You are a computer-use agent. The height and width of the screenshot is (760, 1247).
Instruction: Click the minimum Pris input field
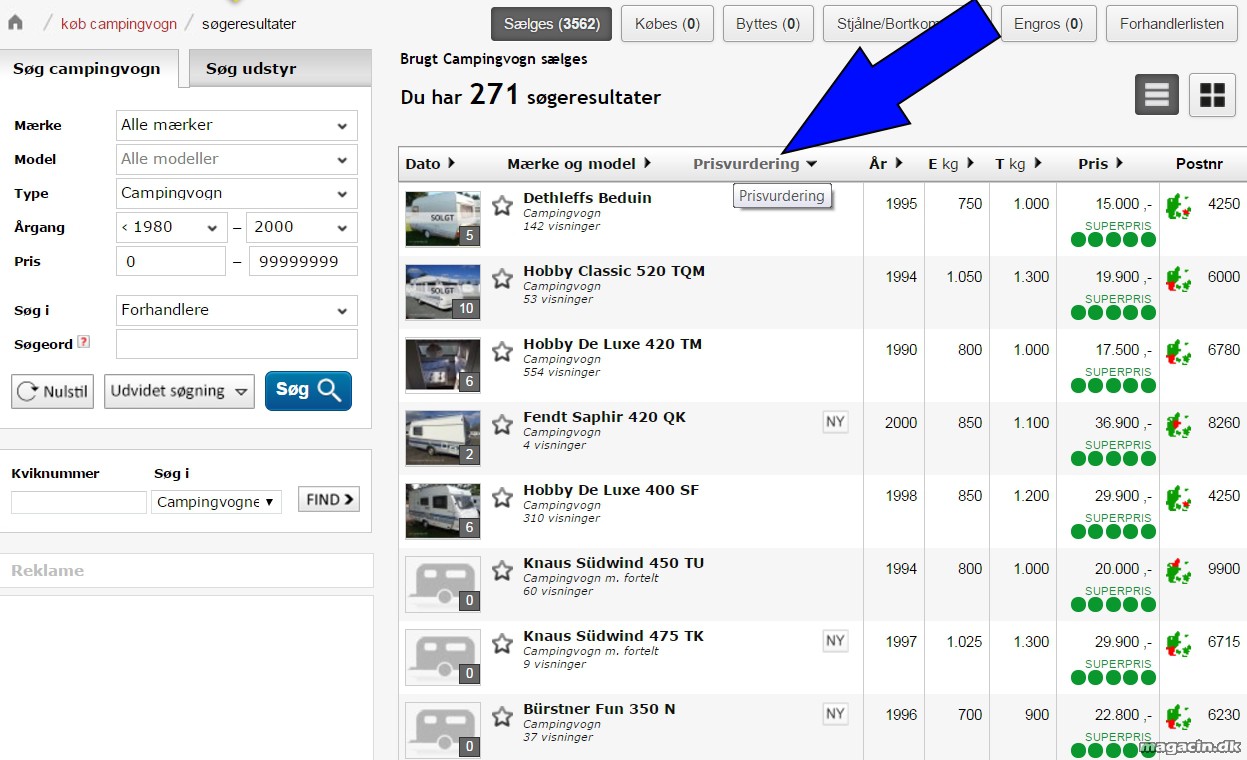[x=171, y=261]
